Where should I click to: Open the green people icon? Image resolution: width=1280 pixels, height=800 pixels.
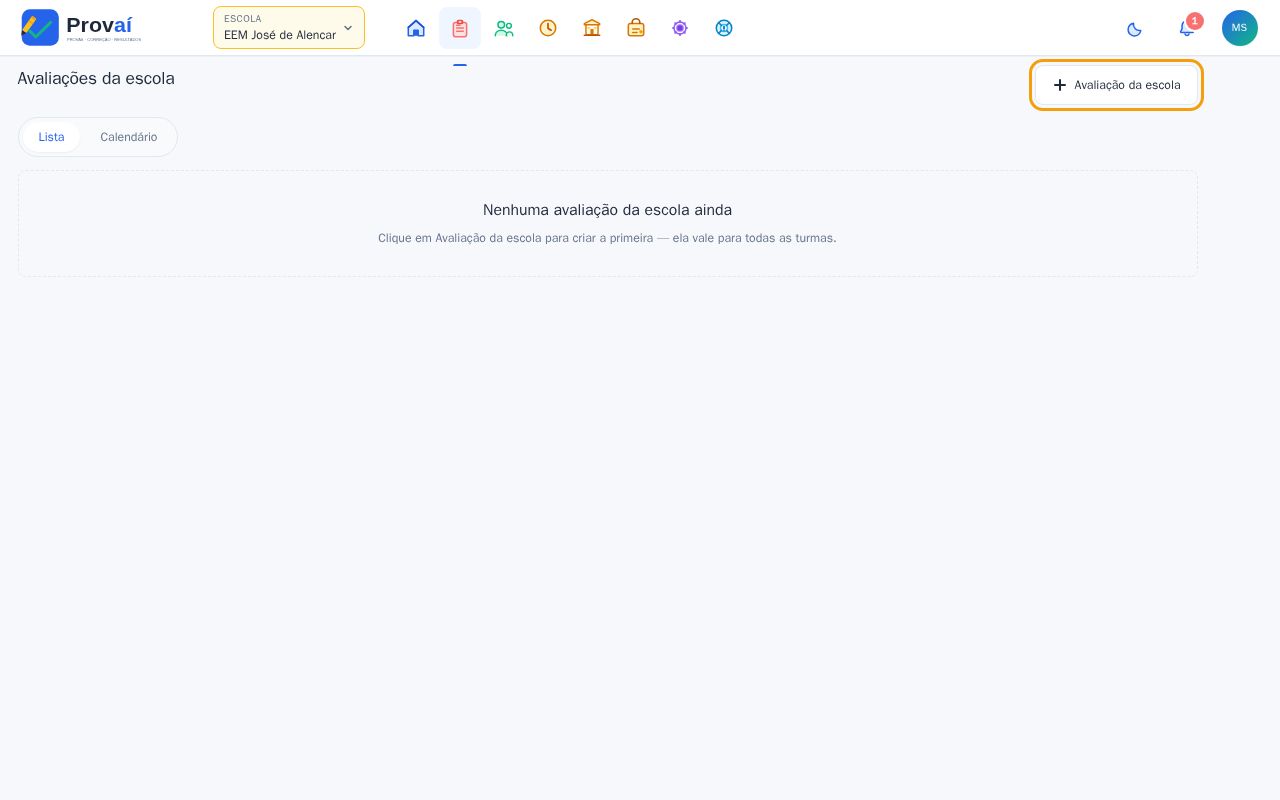click(x=504, y=28)
